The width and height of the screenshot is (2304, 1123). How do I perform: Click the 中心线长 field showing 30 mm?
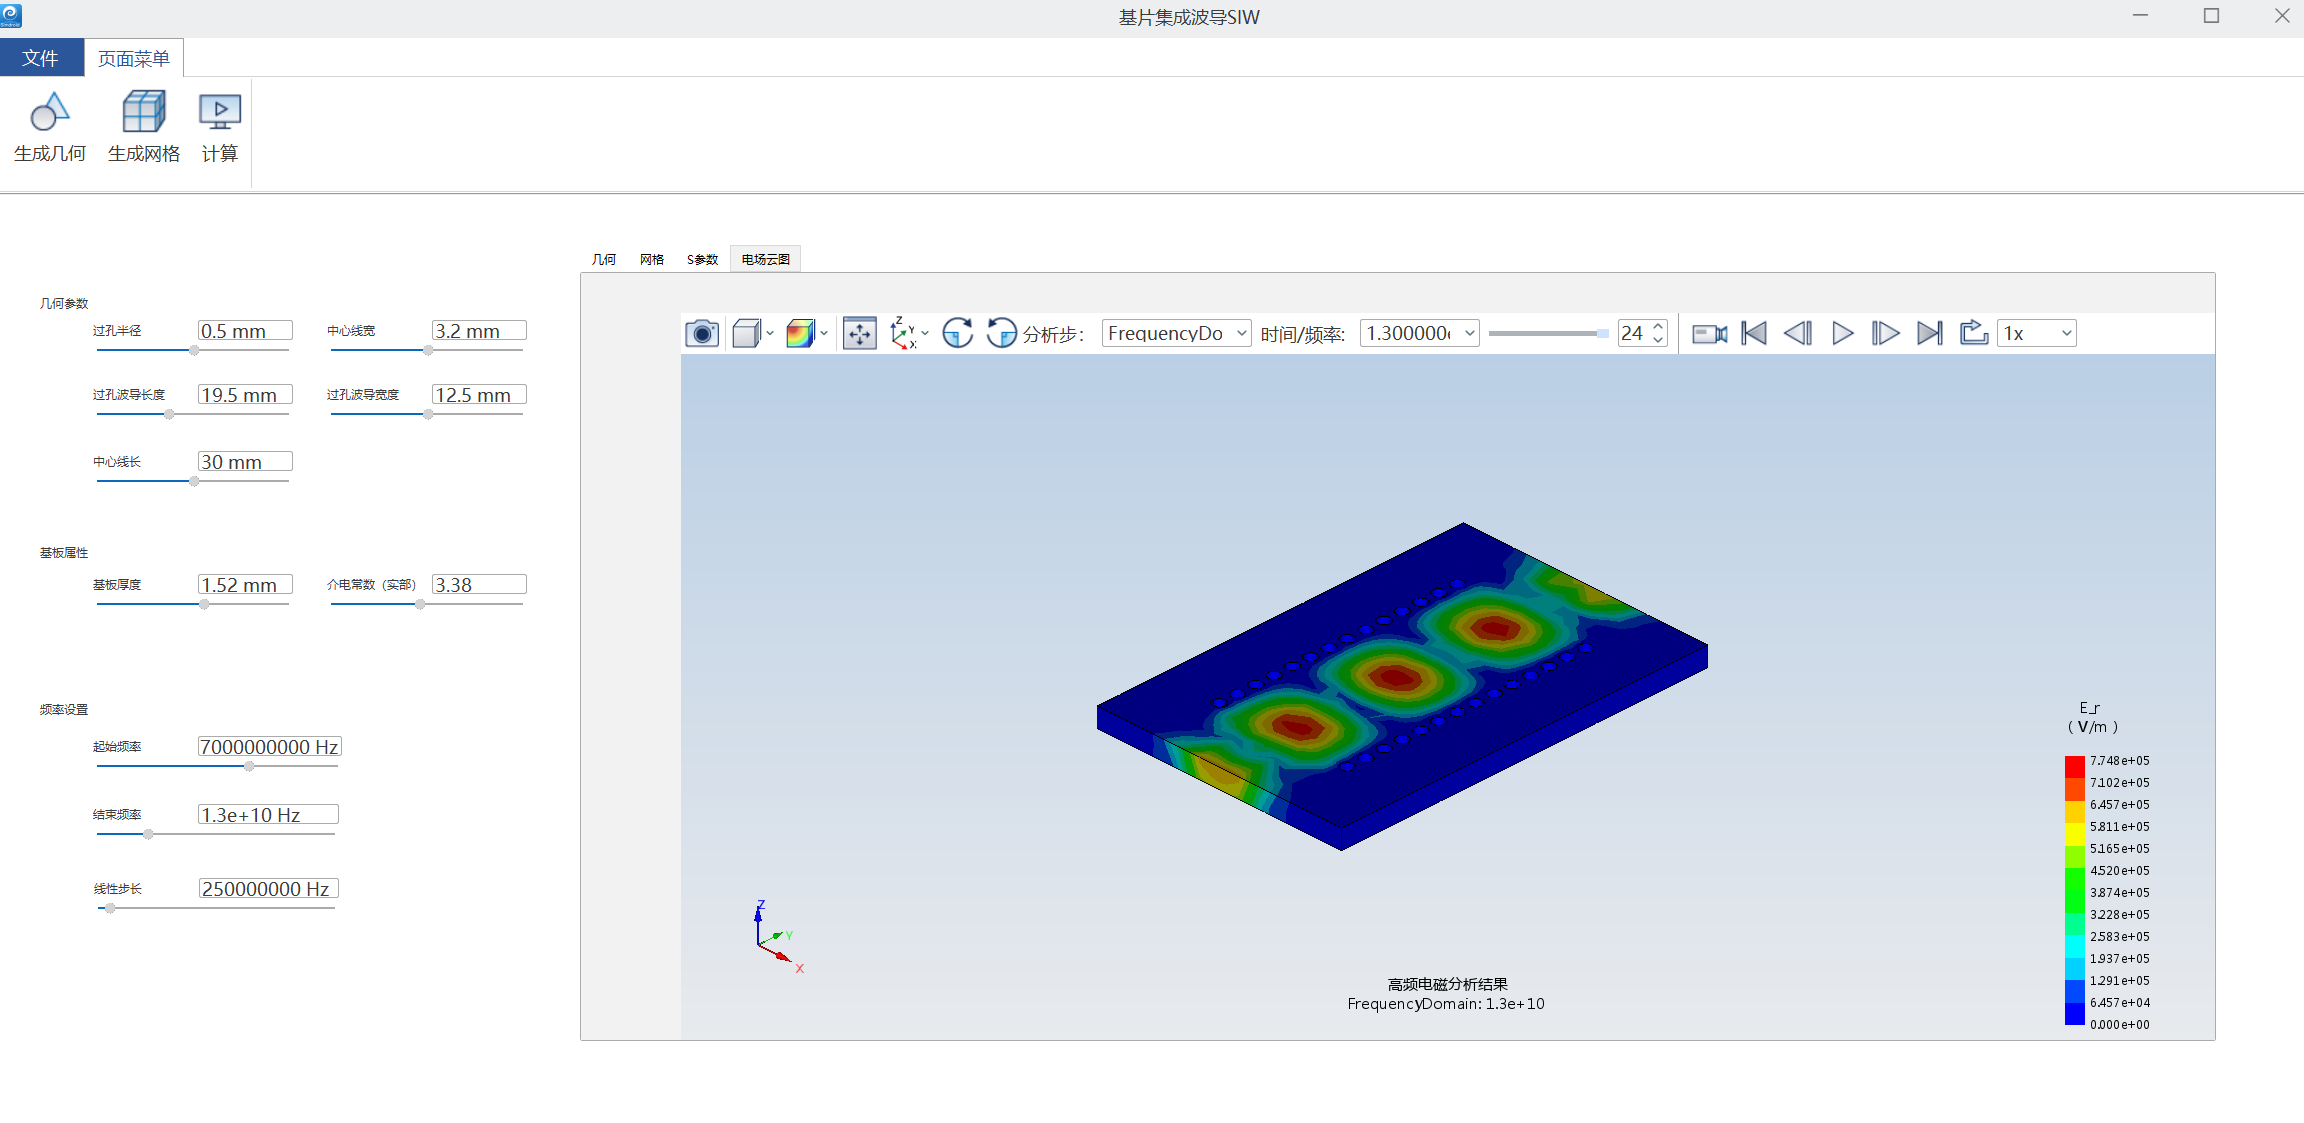pos(245,462)
